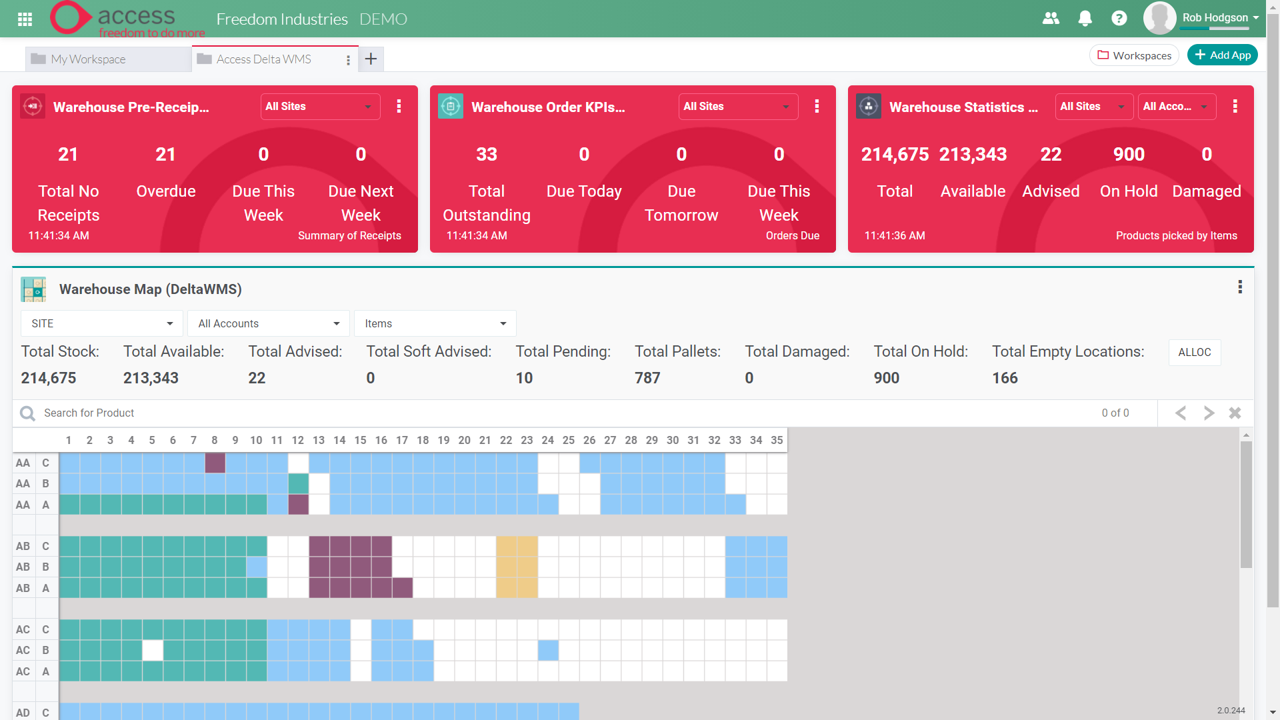Clear the product search with the X icon
The height and width of the screenshot is (720, 1280).
pos(1235,412)
